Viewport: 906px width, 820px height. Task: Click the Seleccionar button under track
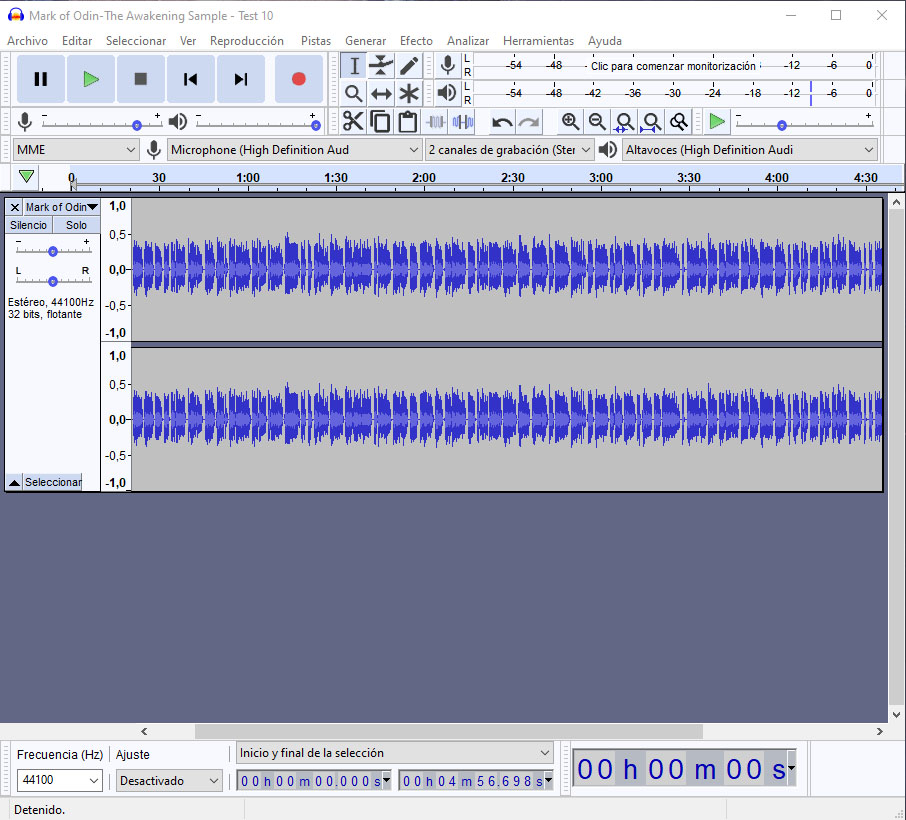point(53,483)
